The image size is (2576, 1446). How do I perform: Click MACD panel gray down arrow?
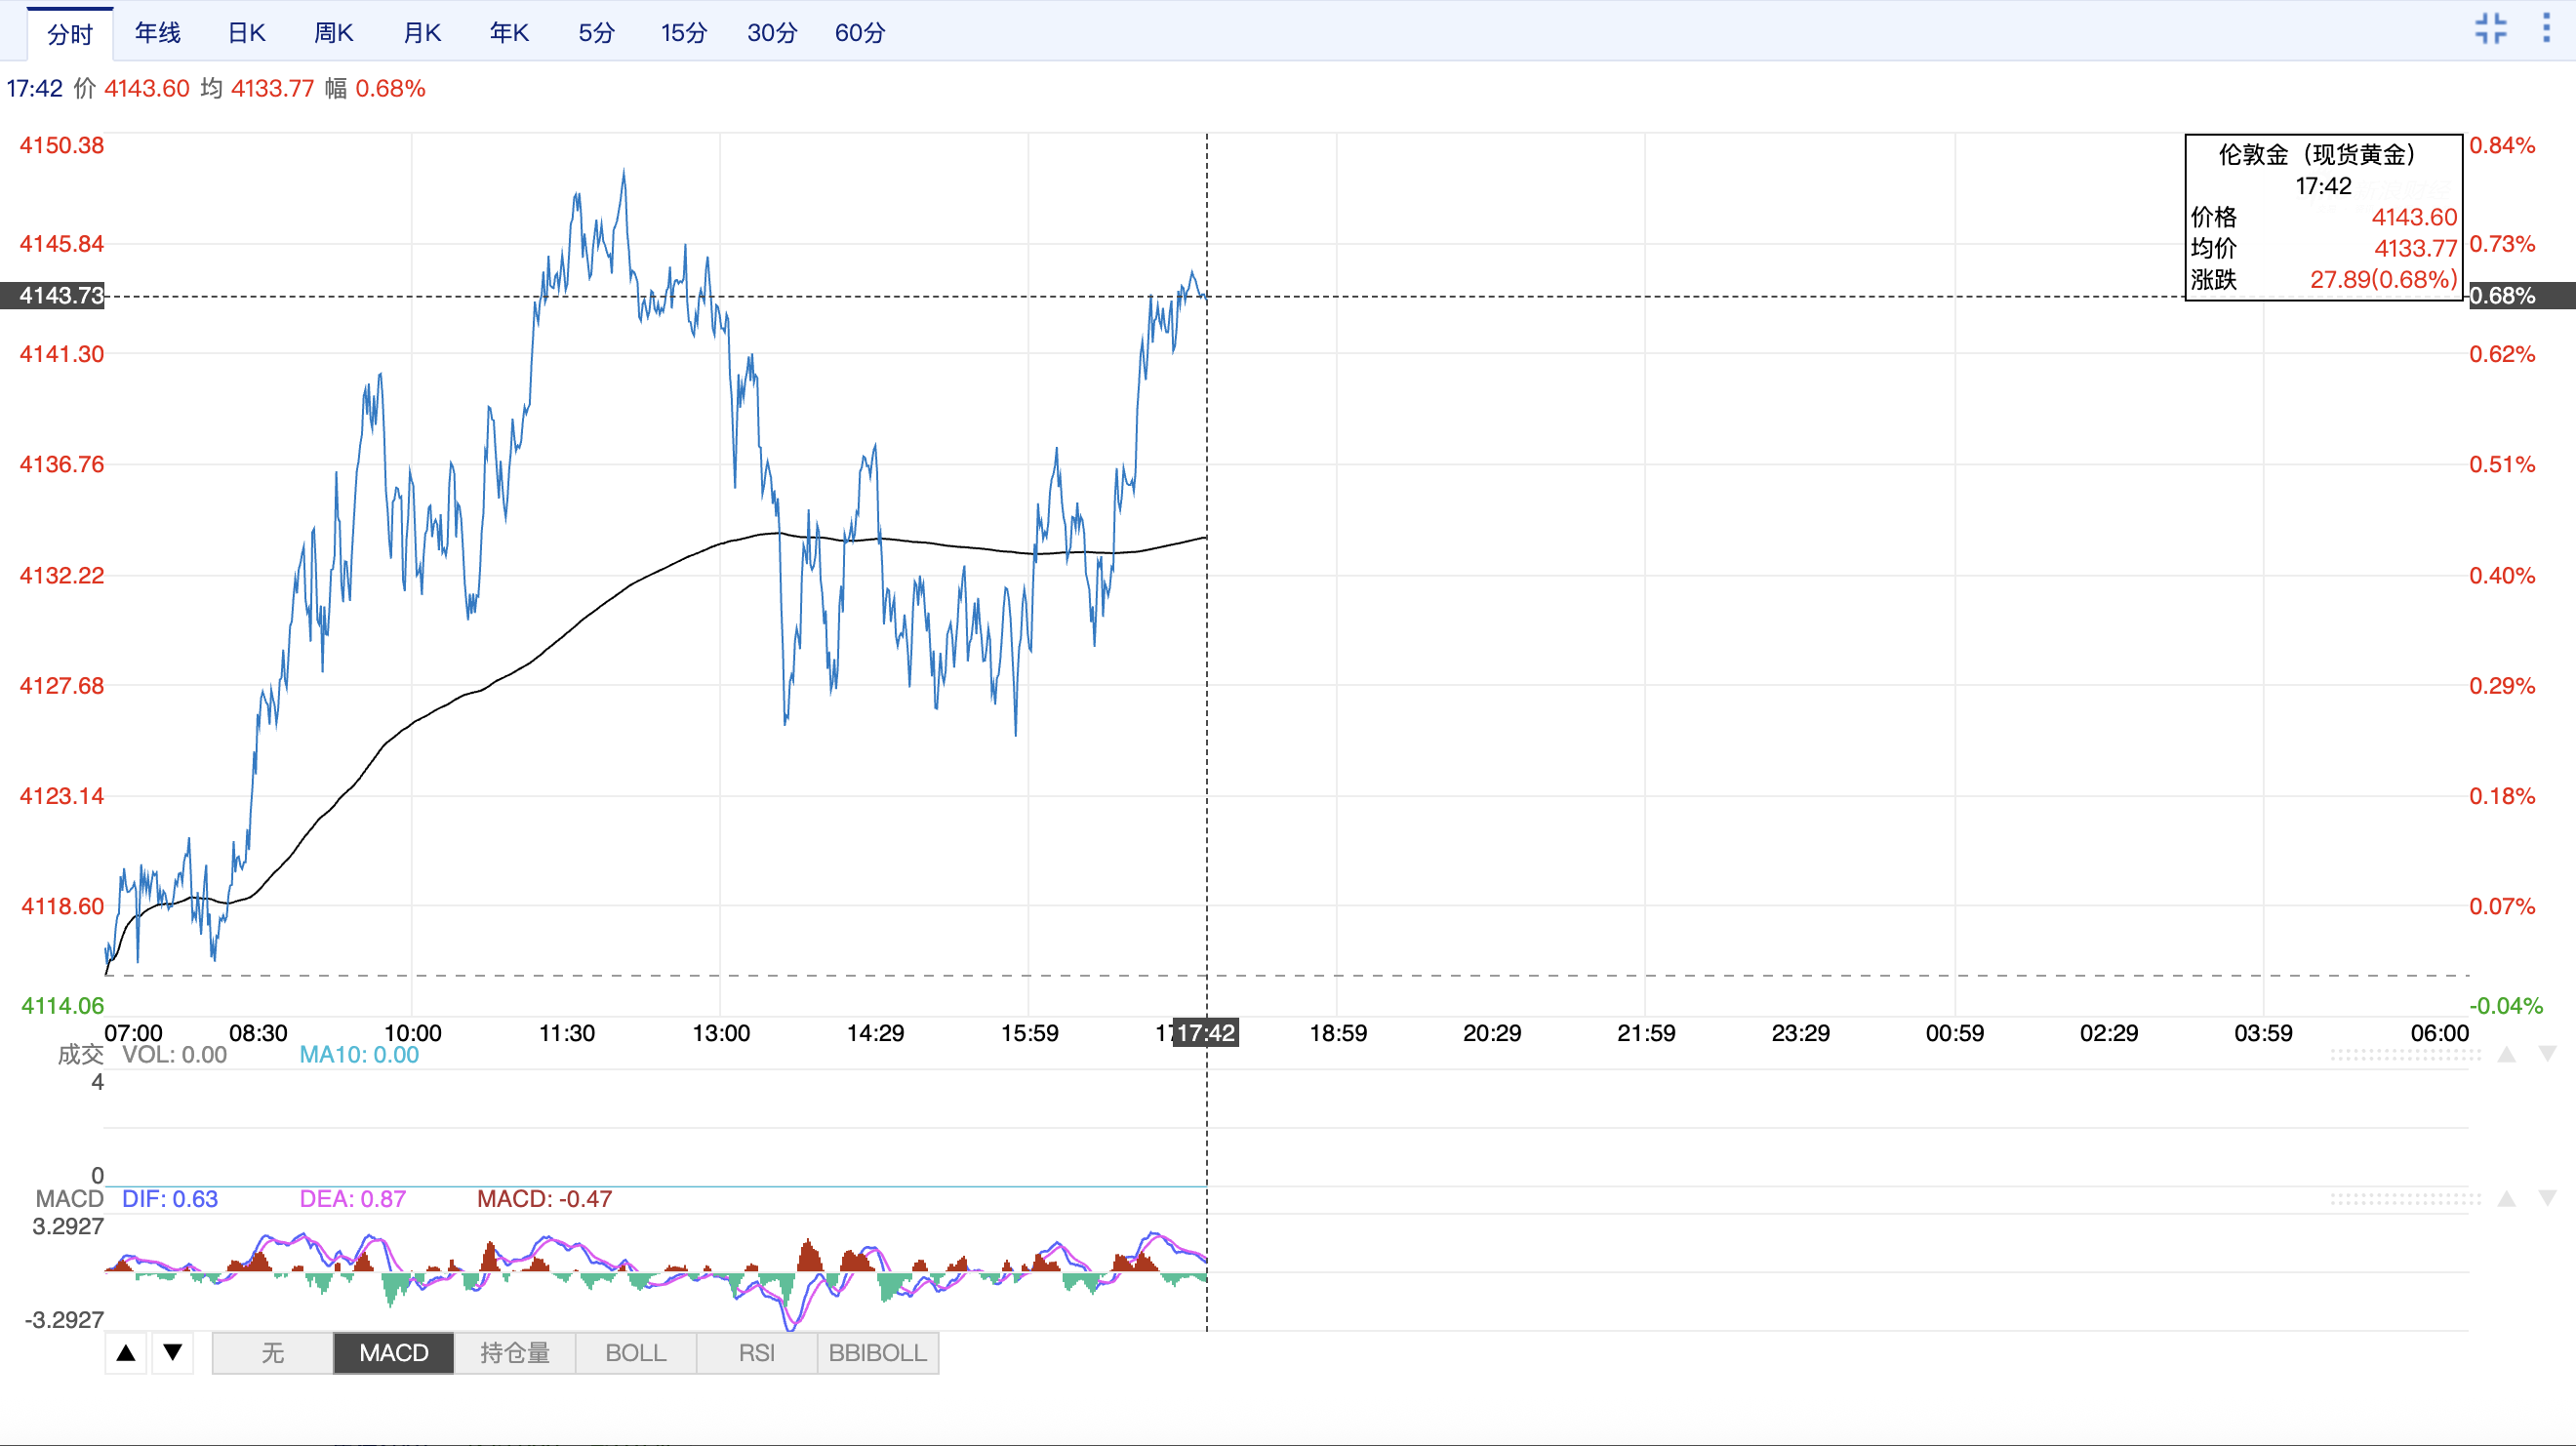coord(2548,1199)
